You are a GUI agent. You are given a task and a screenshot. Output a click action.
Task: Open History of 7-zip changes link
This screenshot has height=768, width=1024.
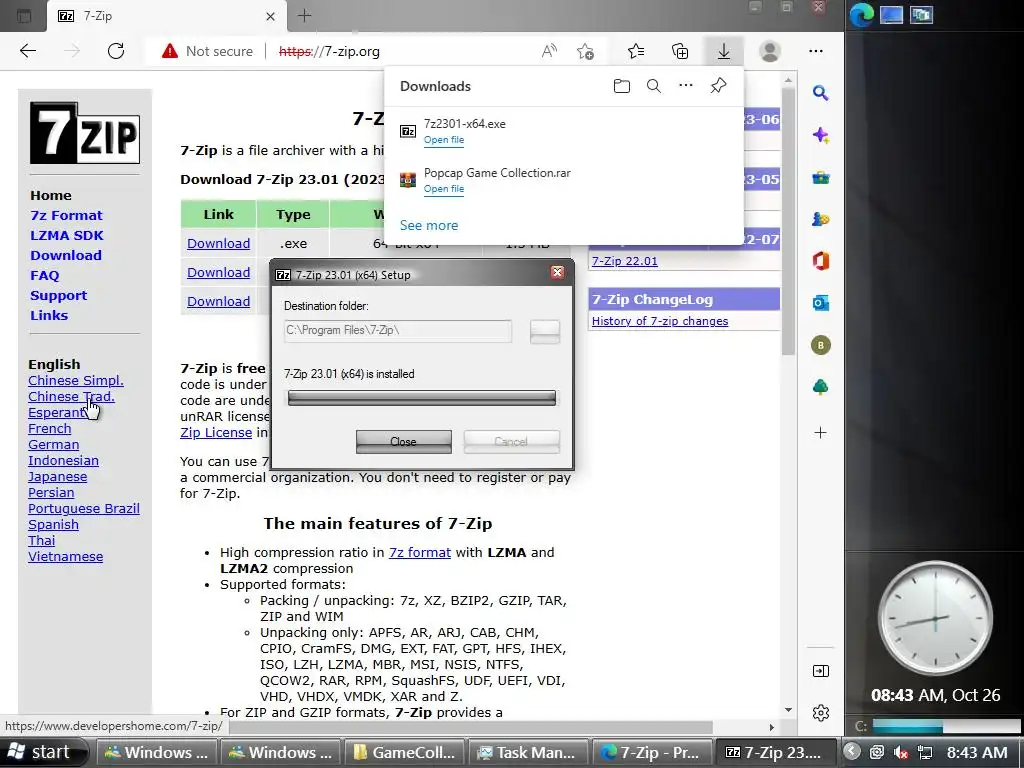pos(660,321)
